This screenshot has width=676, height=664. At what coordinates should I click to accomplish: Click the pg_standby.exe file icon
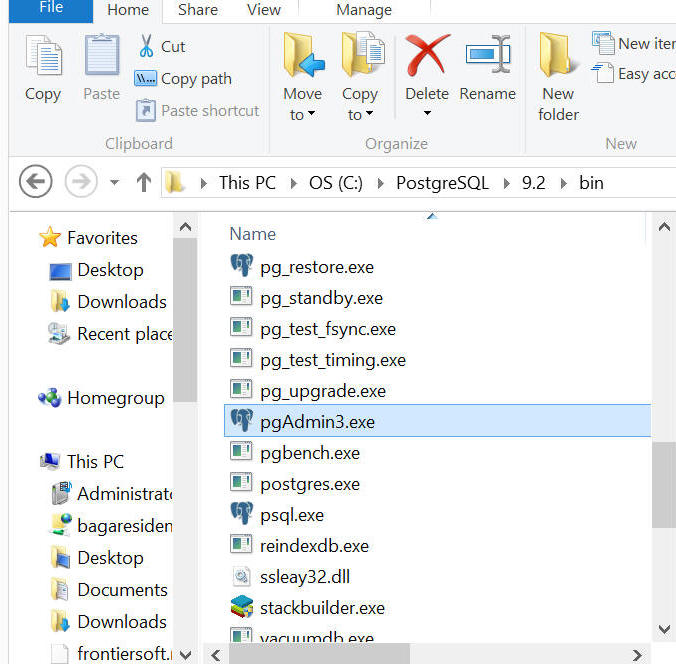241,296
